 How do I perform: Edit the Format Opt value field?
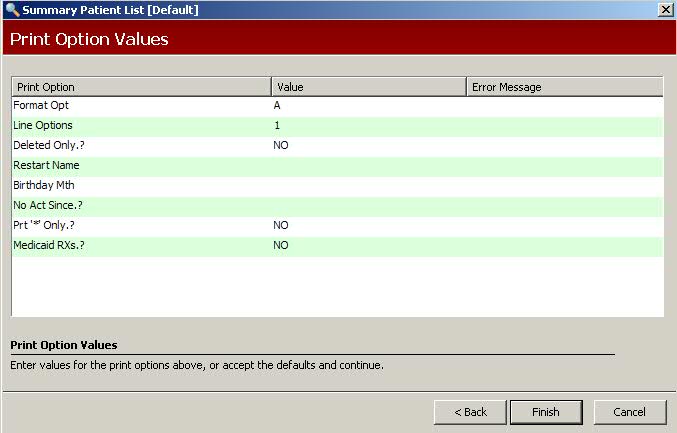pyautogui.click(x=368, y=105)
